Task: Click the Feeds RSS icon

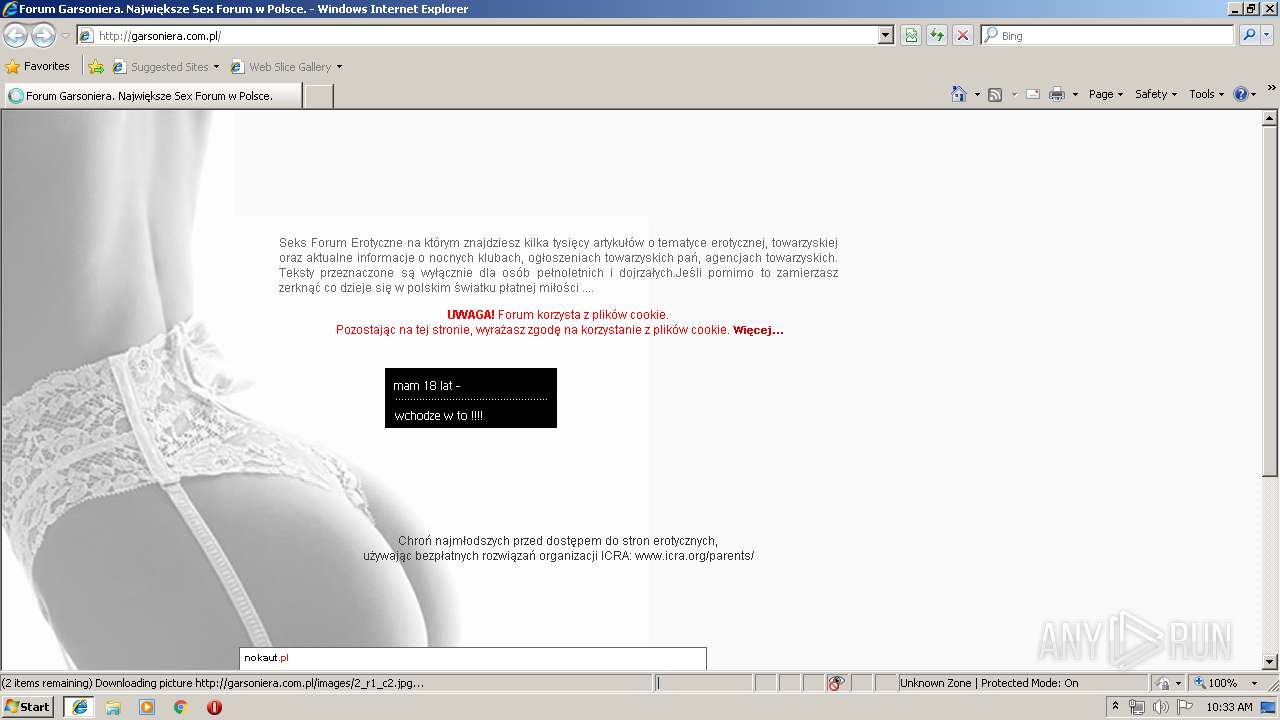Action: point(995,94)
